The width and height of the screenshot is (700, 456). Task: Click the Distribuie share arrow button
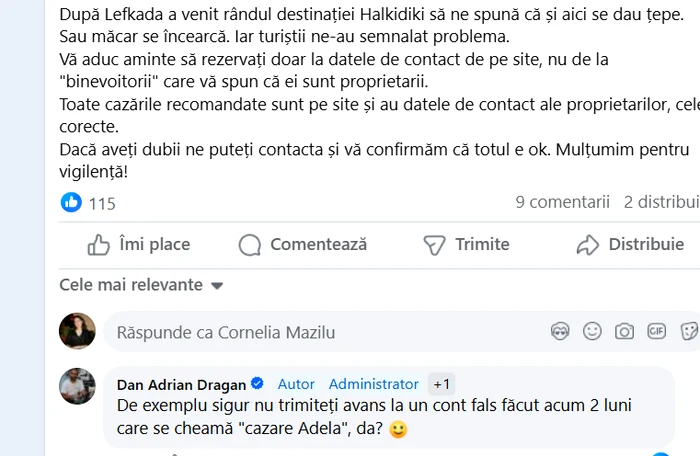tap(631, 245)
